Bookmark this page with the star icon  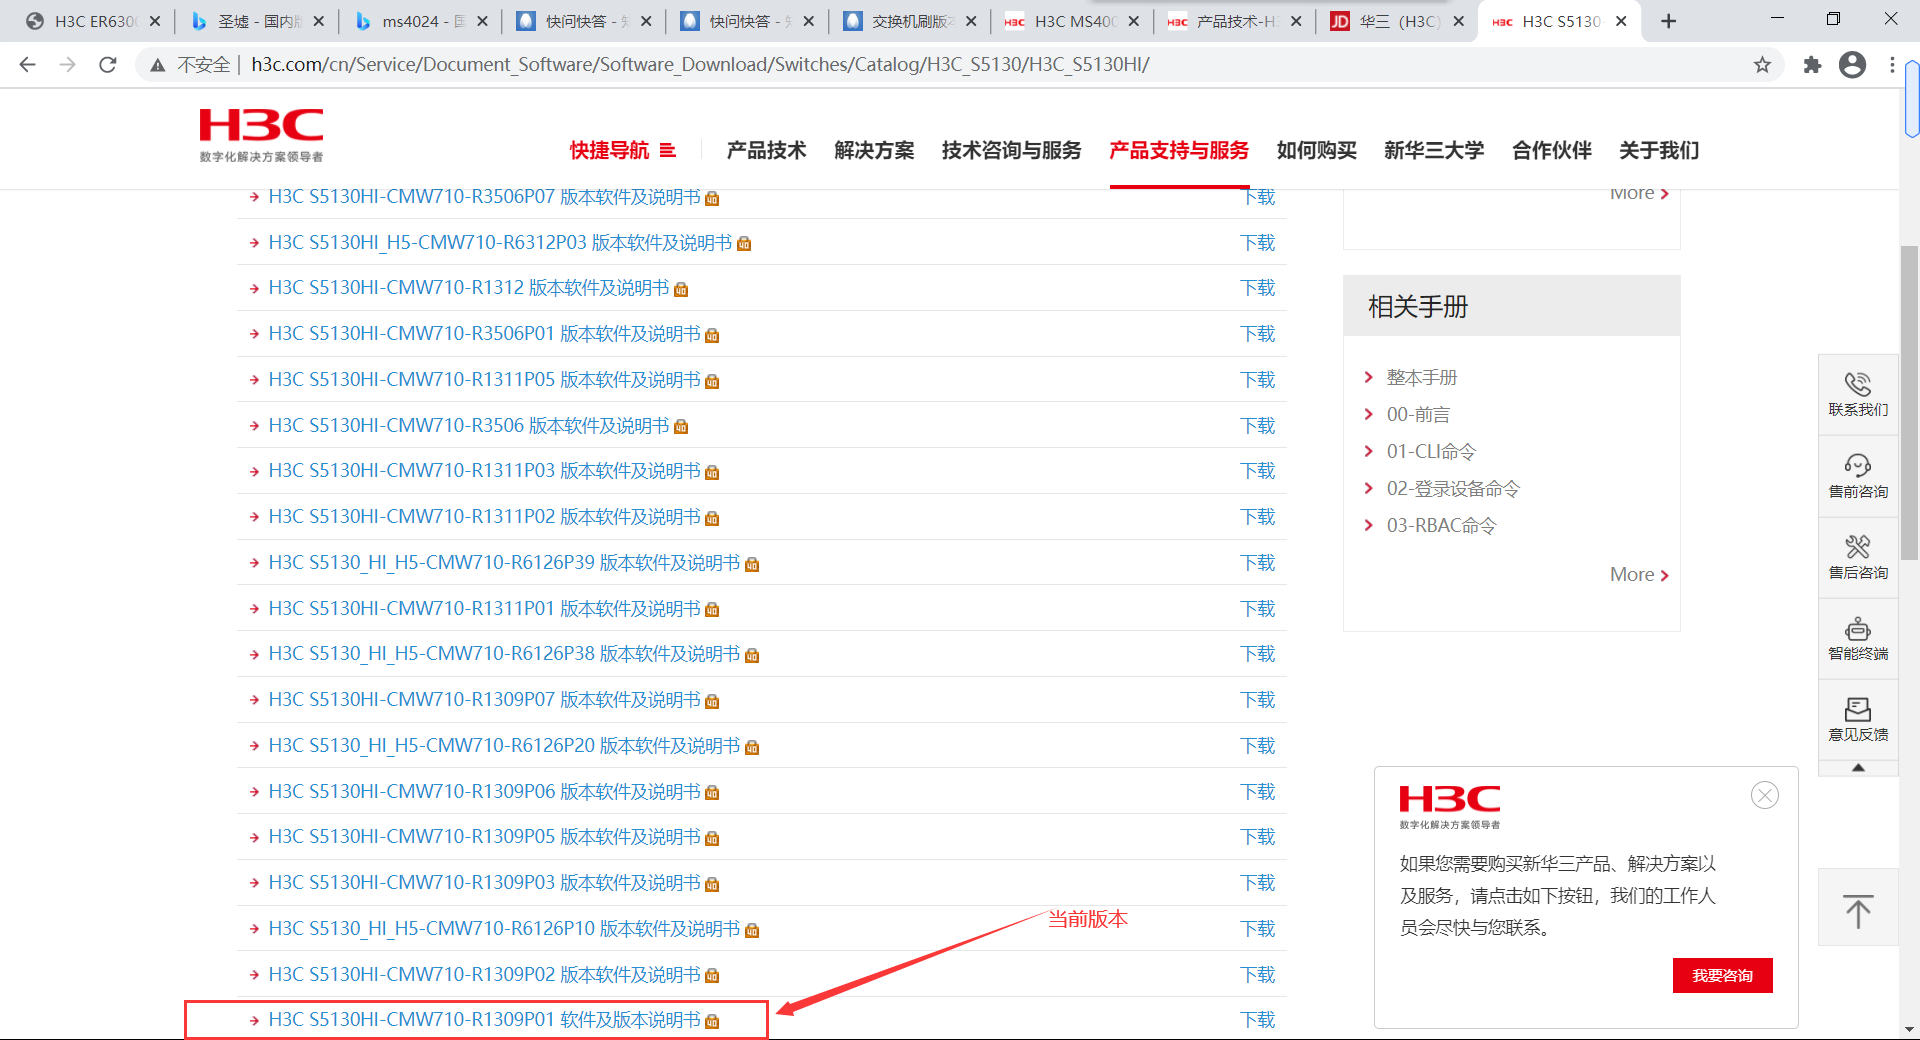tap(1762, 65)
